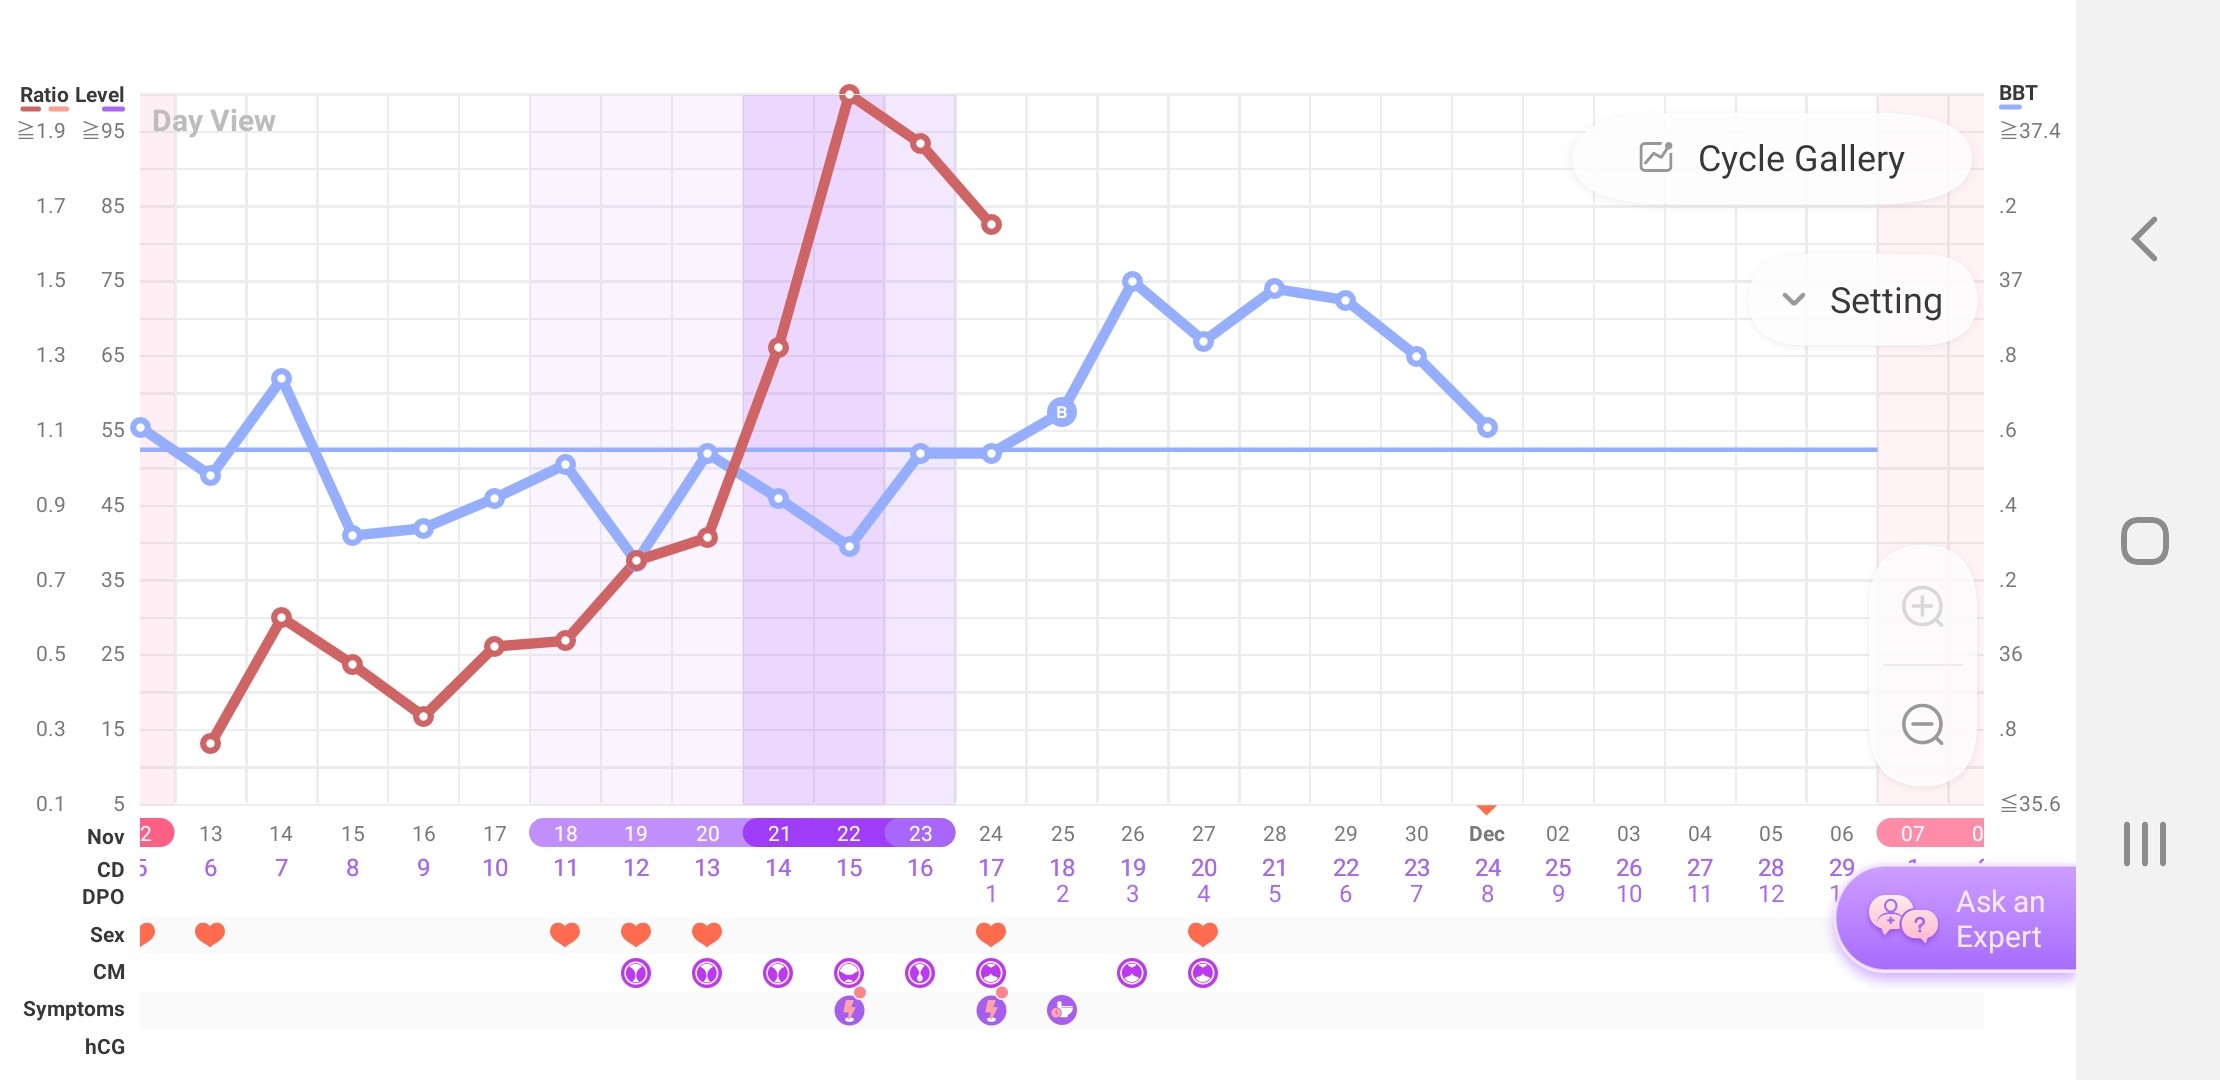This screenshot has width=2220, height=1080.
Task: Tap the Android back arrow
Action: coord(2144,240)
